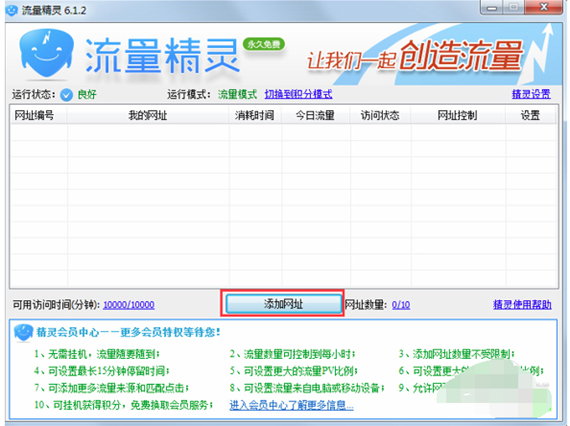Viewport: 570px width, 426px height.
Task: Minimize the 流量精灵 window
Action: coord(492,7)
